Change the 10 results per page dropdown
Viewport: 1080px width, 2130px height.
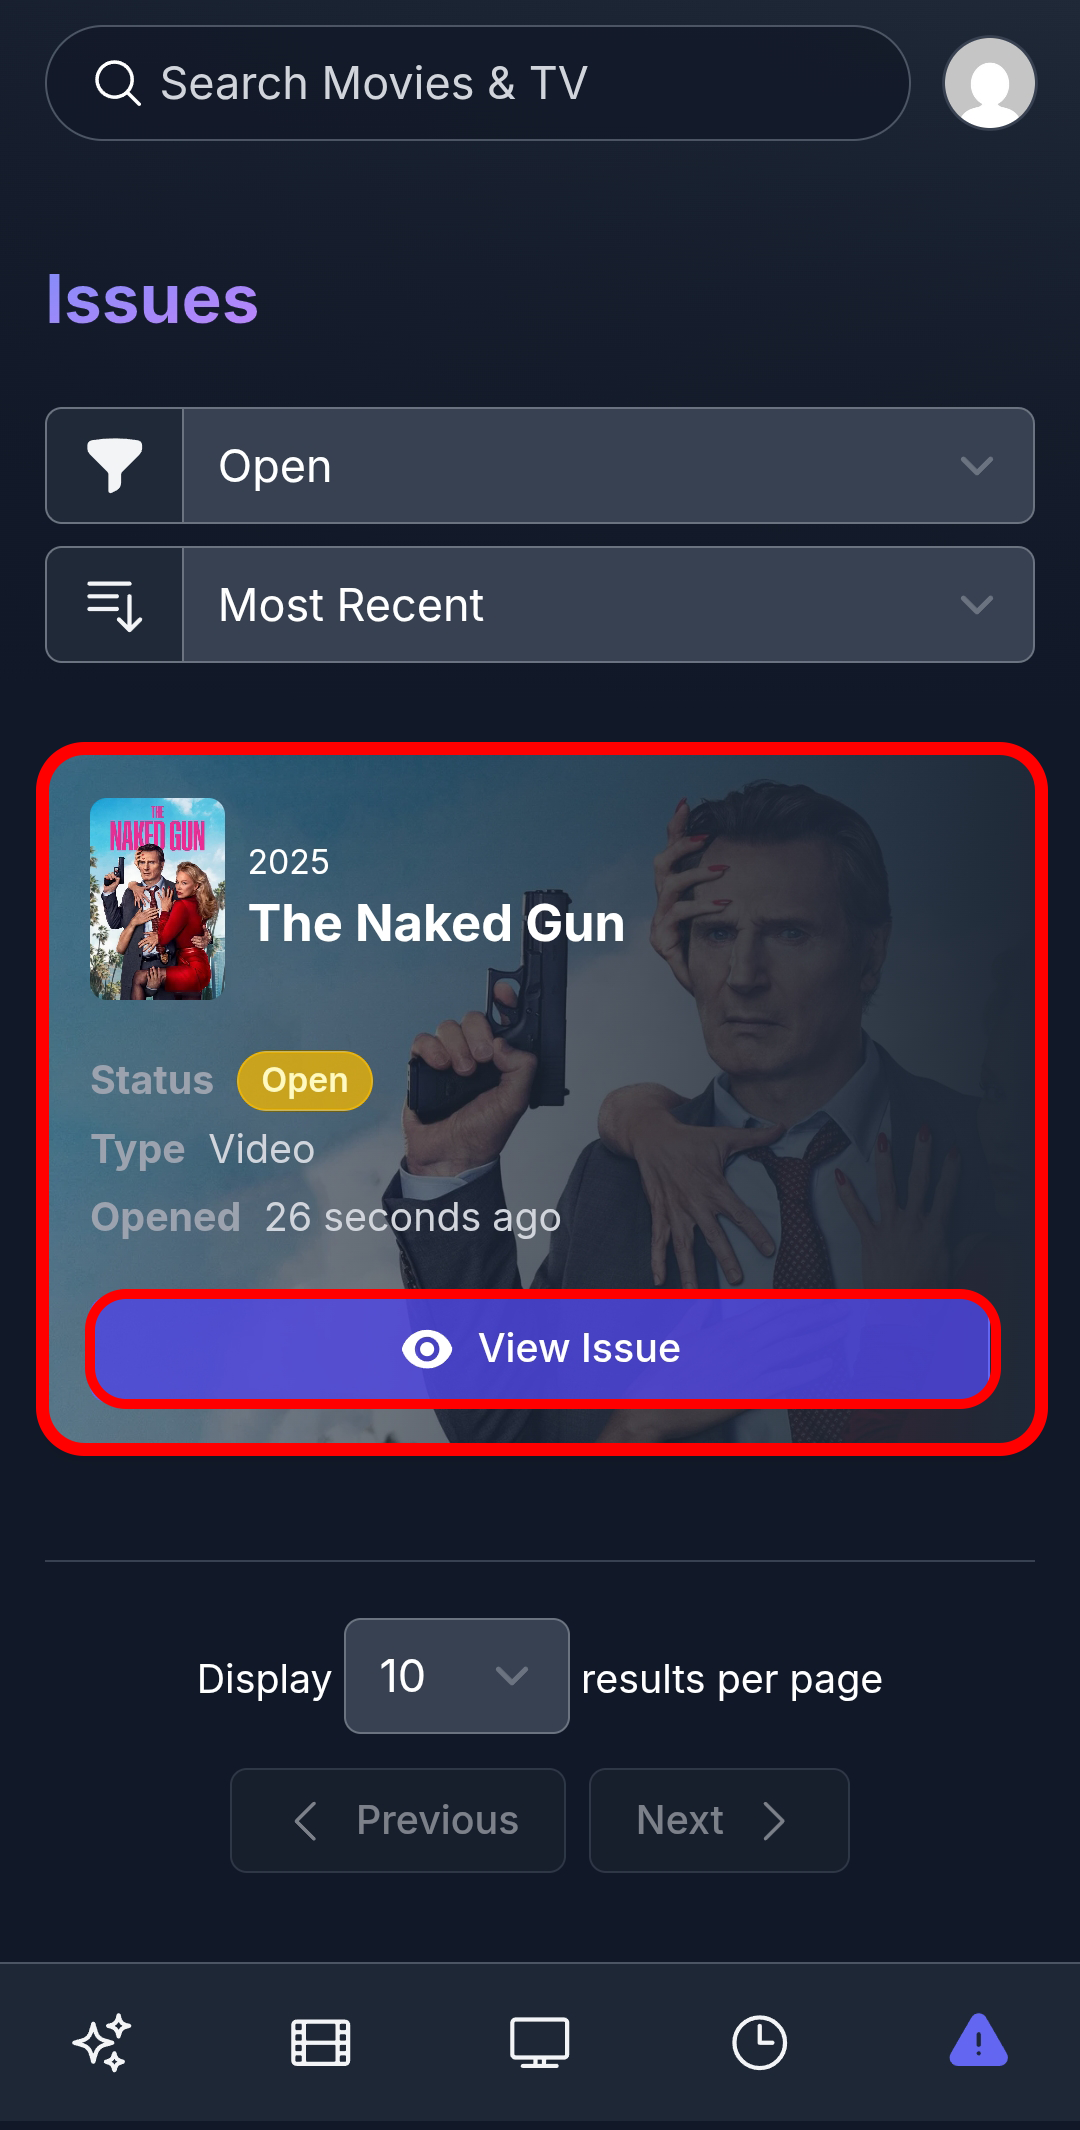[x=457, y=1676]
